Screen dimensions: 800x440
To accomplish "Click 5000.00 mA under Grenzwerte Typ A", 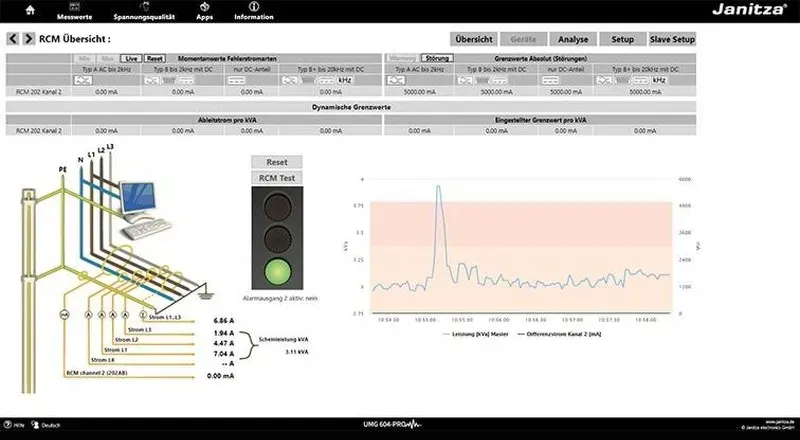I will [419, 92].
